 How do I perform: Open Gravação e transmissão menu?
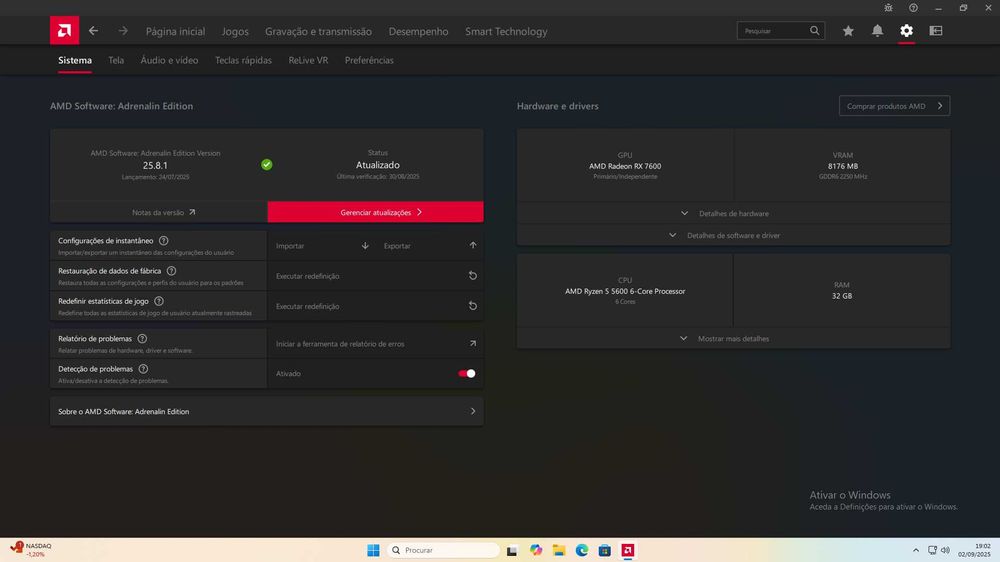[318, 31]
